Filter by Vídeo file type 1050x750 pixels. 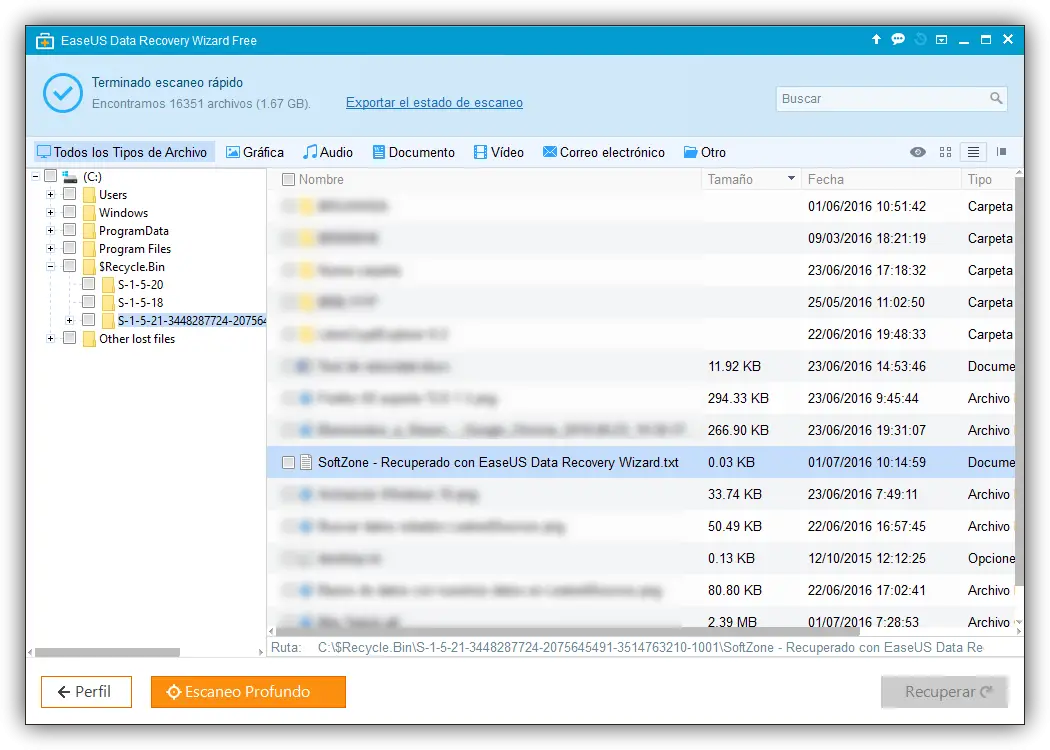498,152
